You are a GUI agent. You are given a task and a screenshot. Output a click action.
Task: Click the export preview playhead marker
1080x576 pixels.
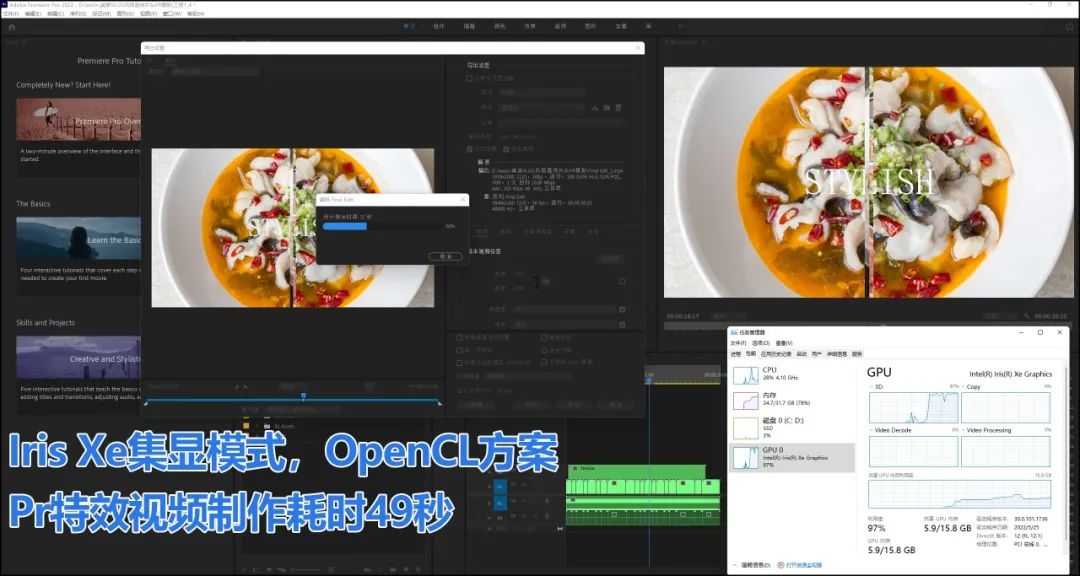coord(303,396)
